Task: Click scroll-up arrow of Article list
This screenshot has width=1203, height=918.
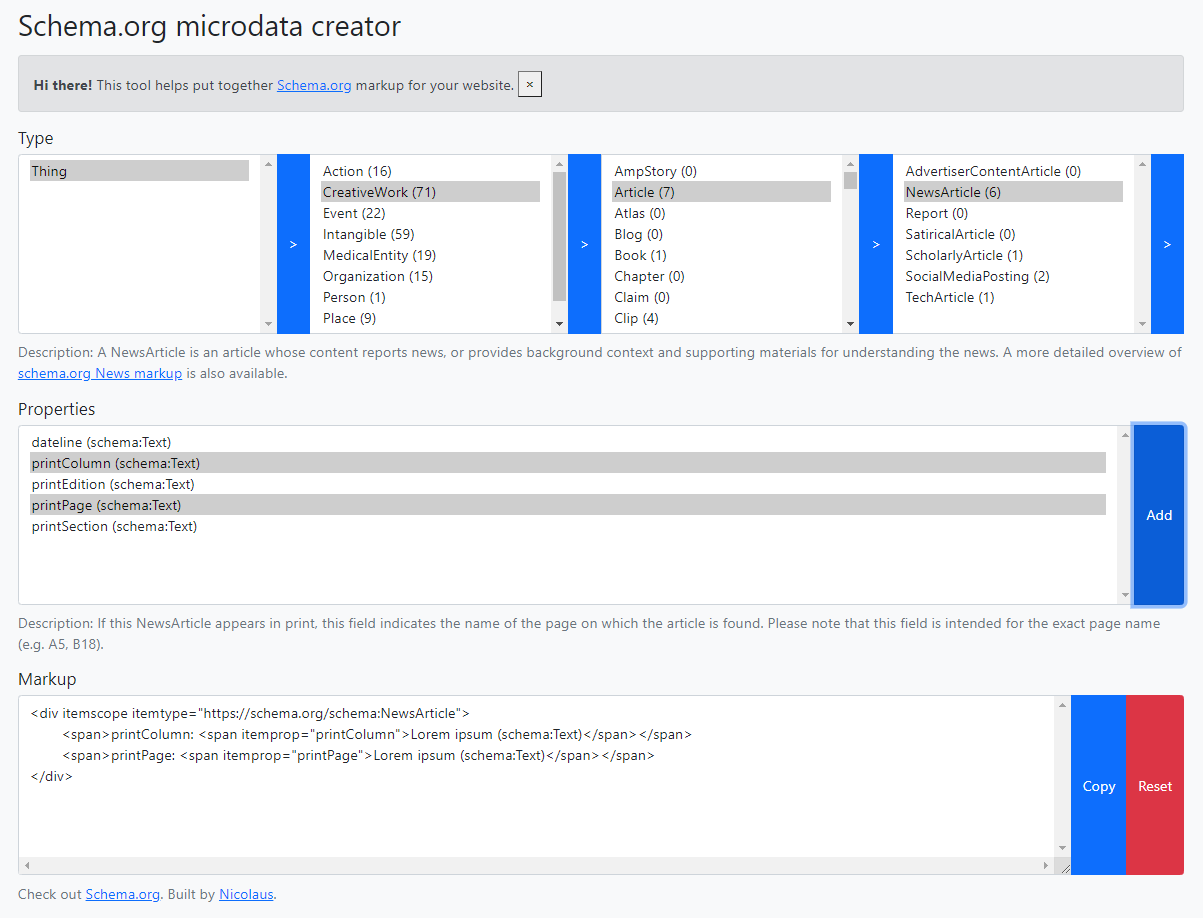Action: tap(850, 164)
